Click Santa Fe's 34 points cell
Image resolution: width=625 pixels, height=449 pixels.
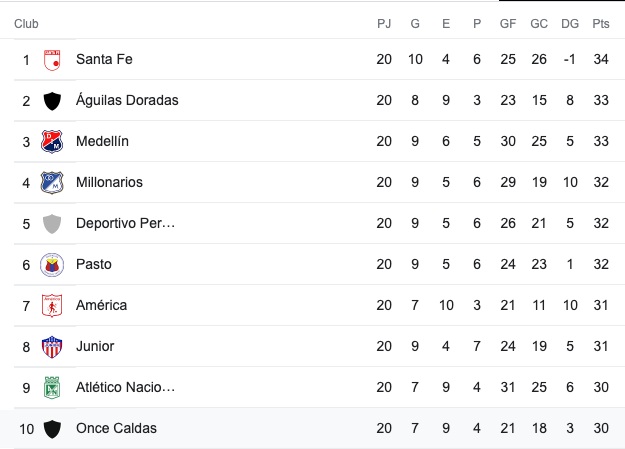[600, 60]
